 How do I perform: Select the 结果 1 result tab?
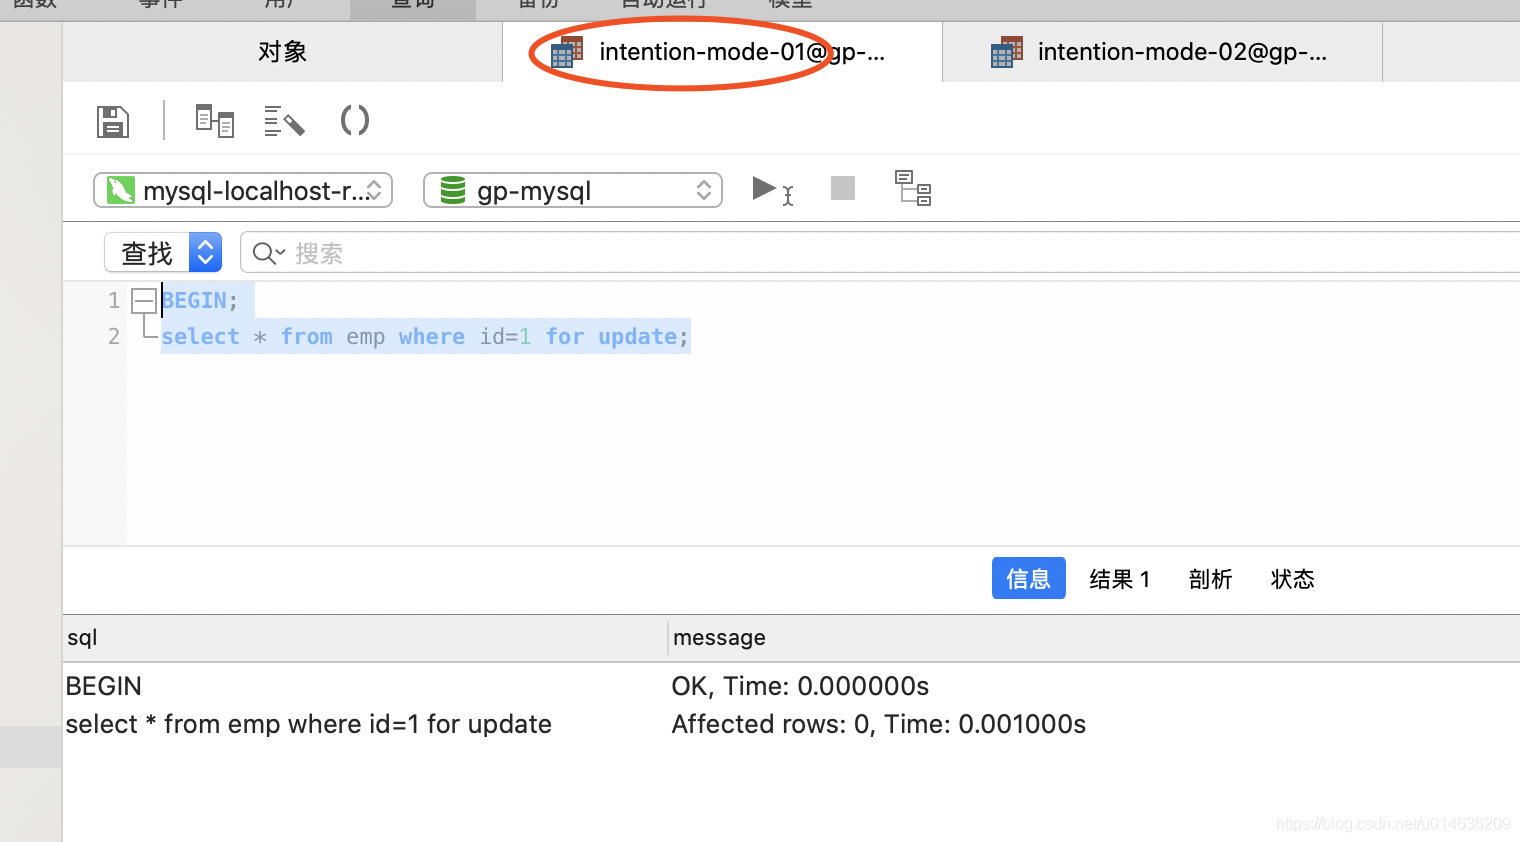point(1120,579)
